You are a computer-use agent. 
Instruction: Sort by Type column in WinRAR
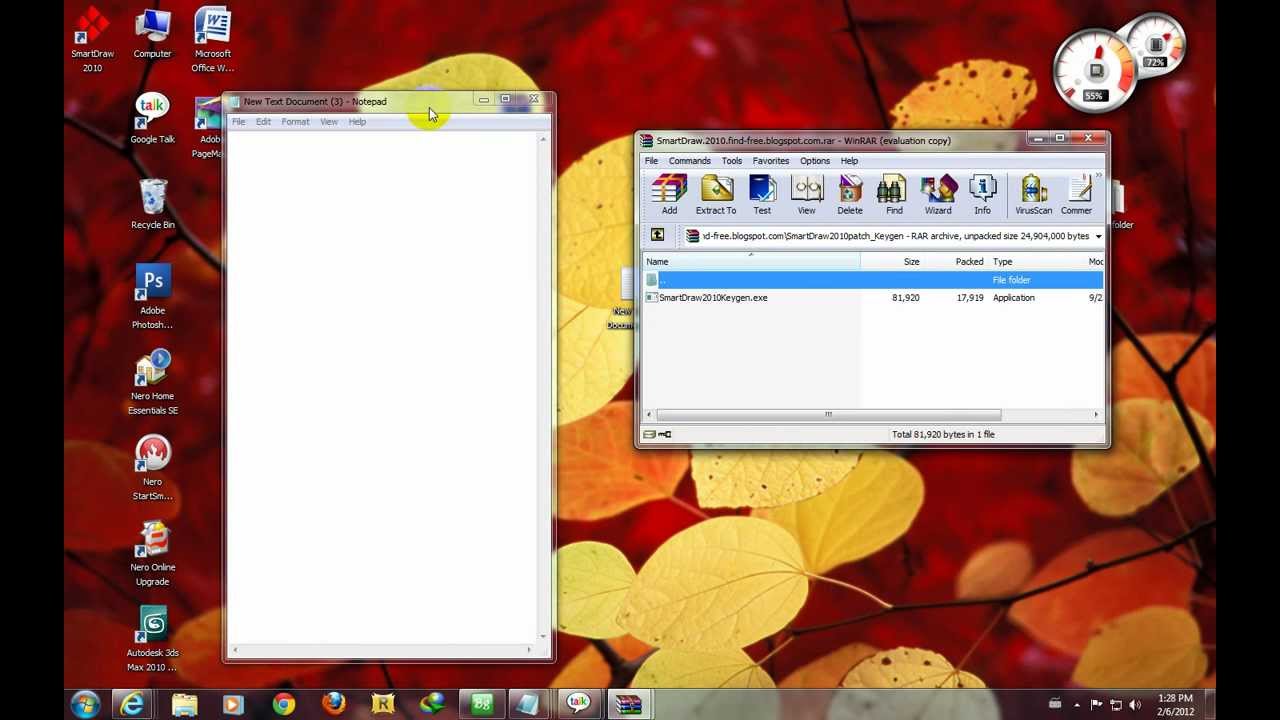1037,261
